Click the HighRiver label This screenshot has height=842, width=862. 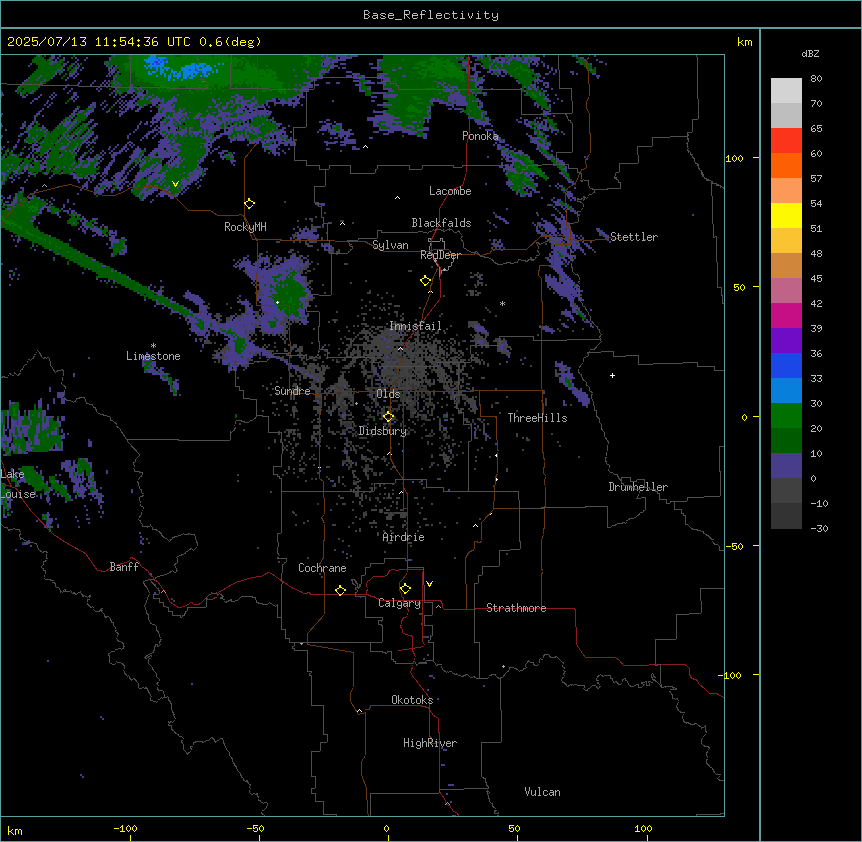click(430, 743)
